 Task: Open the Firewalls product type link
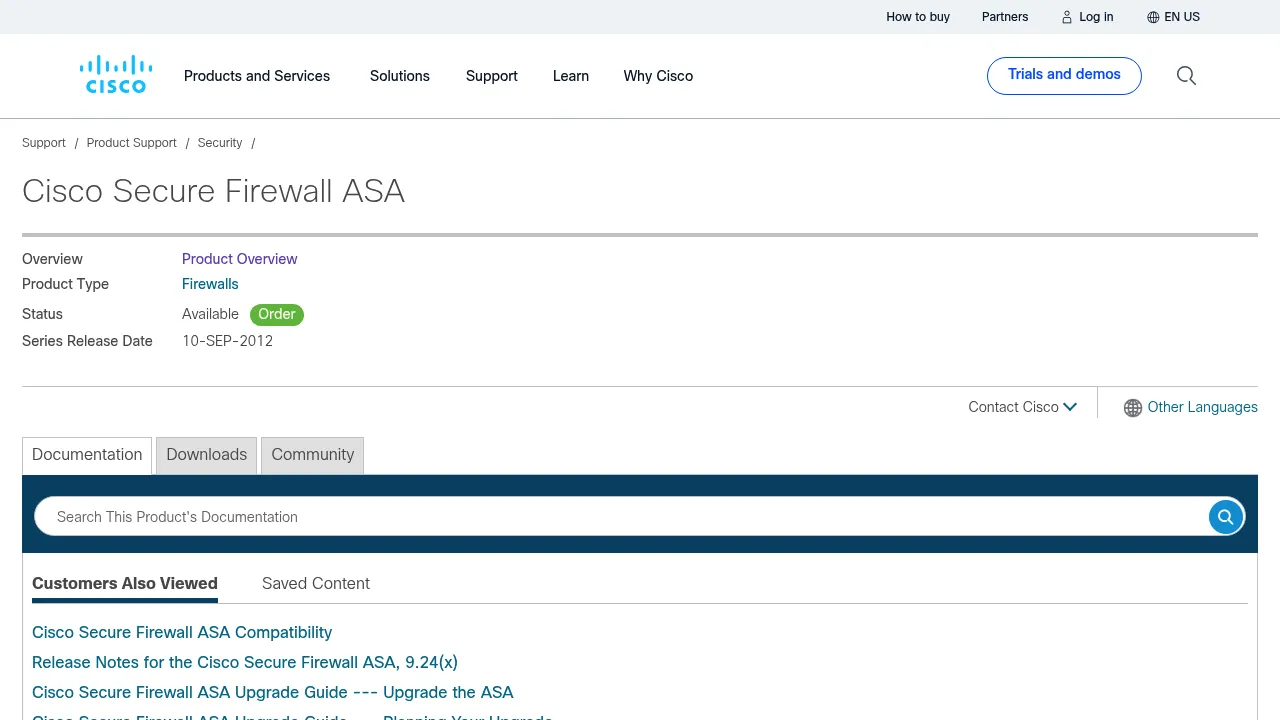click(x=210, y=284)
